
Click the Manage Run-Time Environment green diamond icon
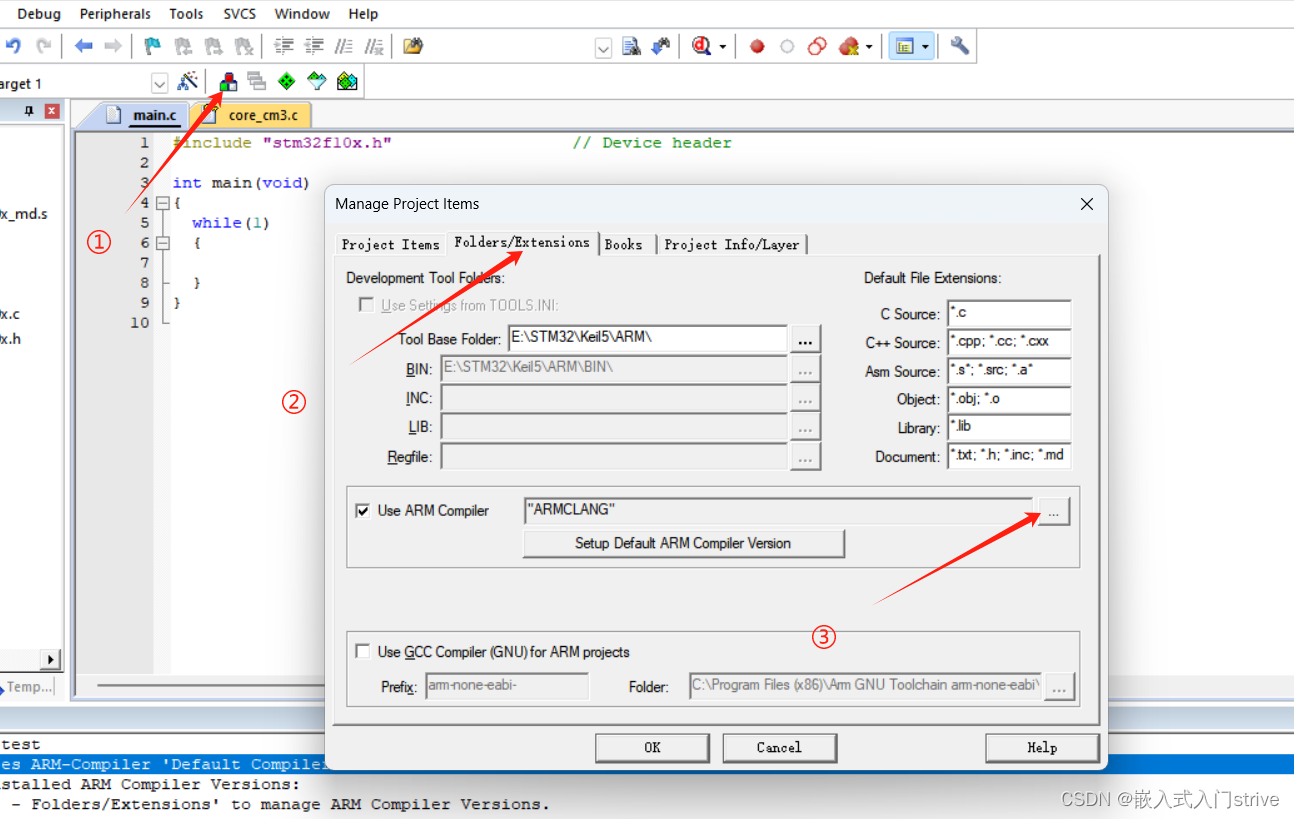[287, 82]
